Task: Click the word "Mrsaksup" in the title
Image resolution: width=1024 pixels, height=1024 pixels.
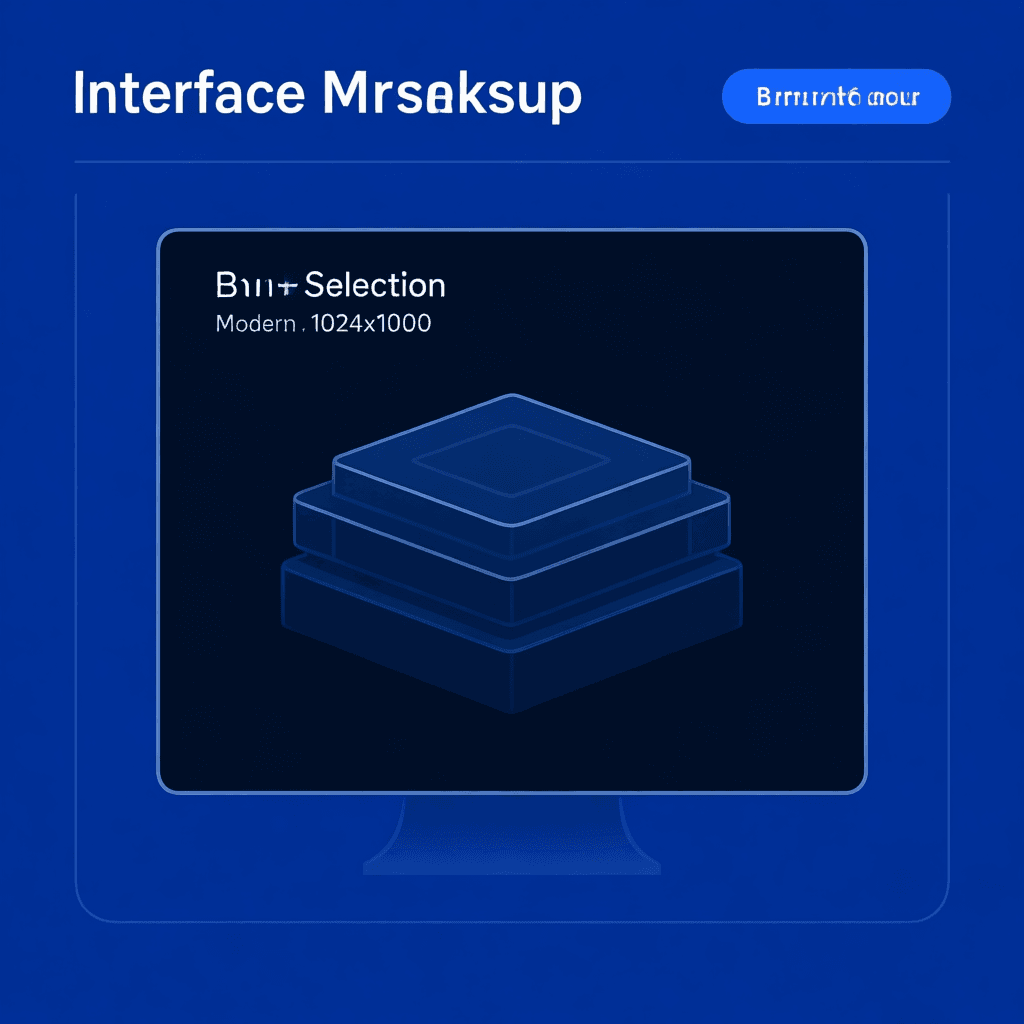Action: pos(450,95)
